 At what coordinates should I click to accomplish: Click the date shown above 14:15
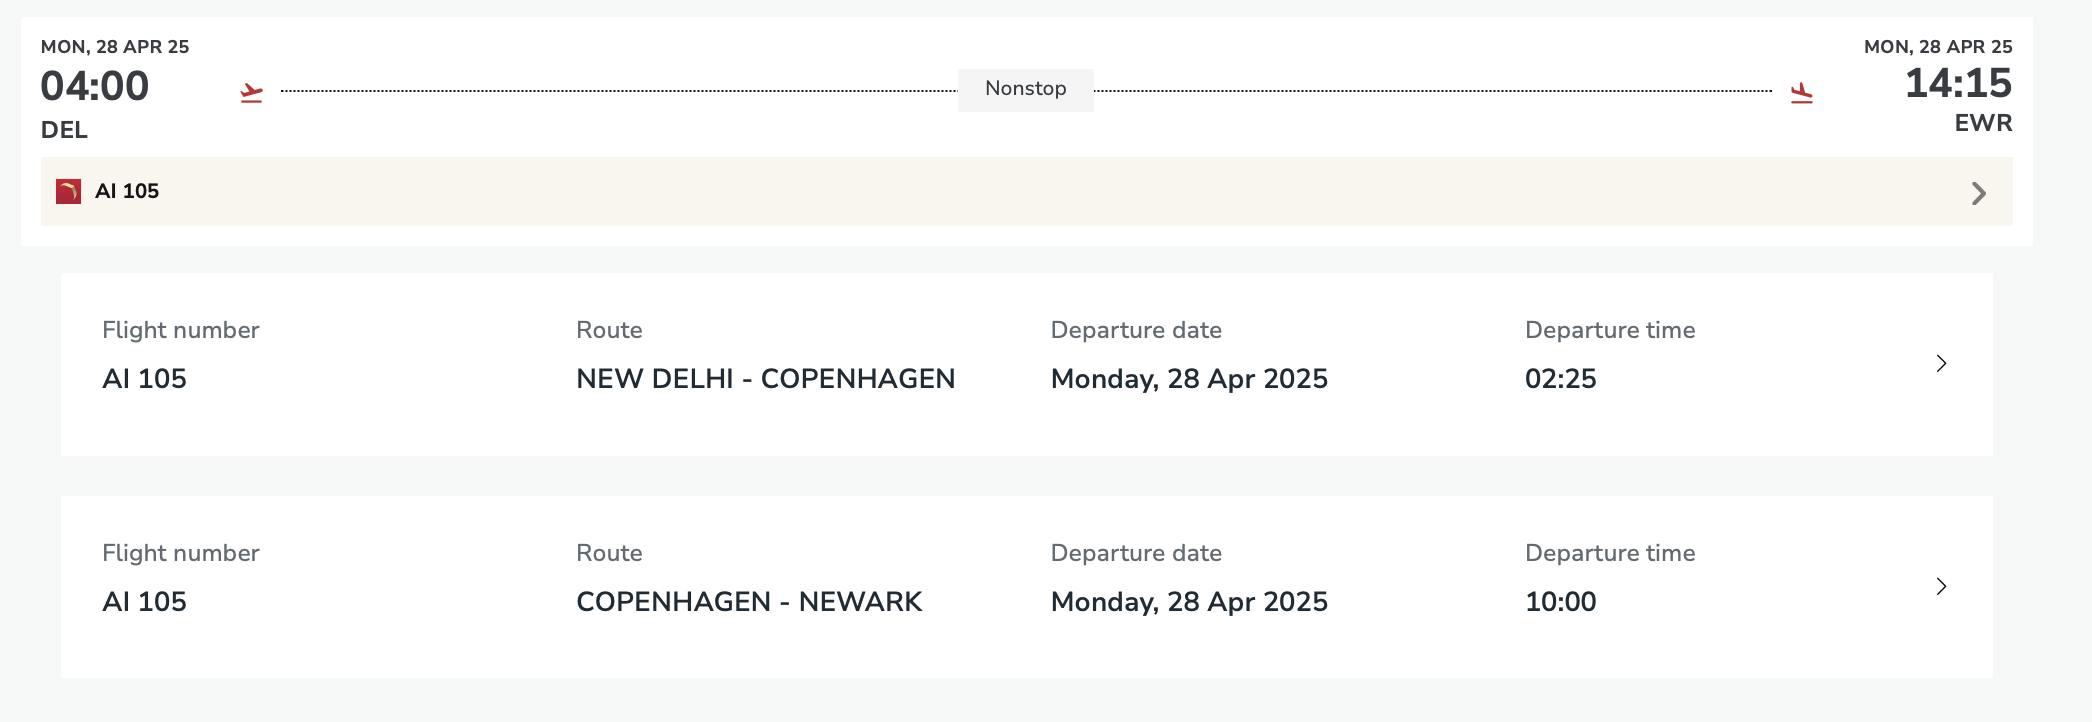[1938, 47]
